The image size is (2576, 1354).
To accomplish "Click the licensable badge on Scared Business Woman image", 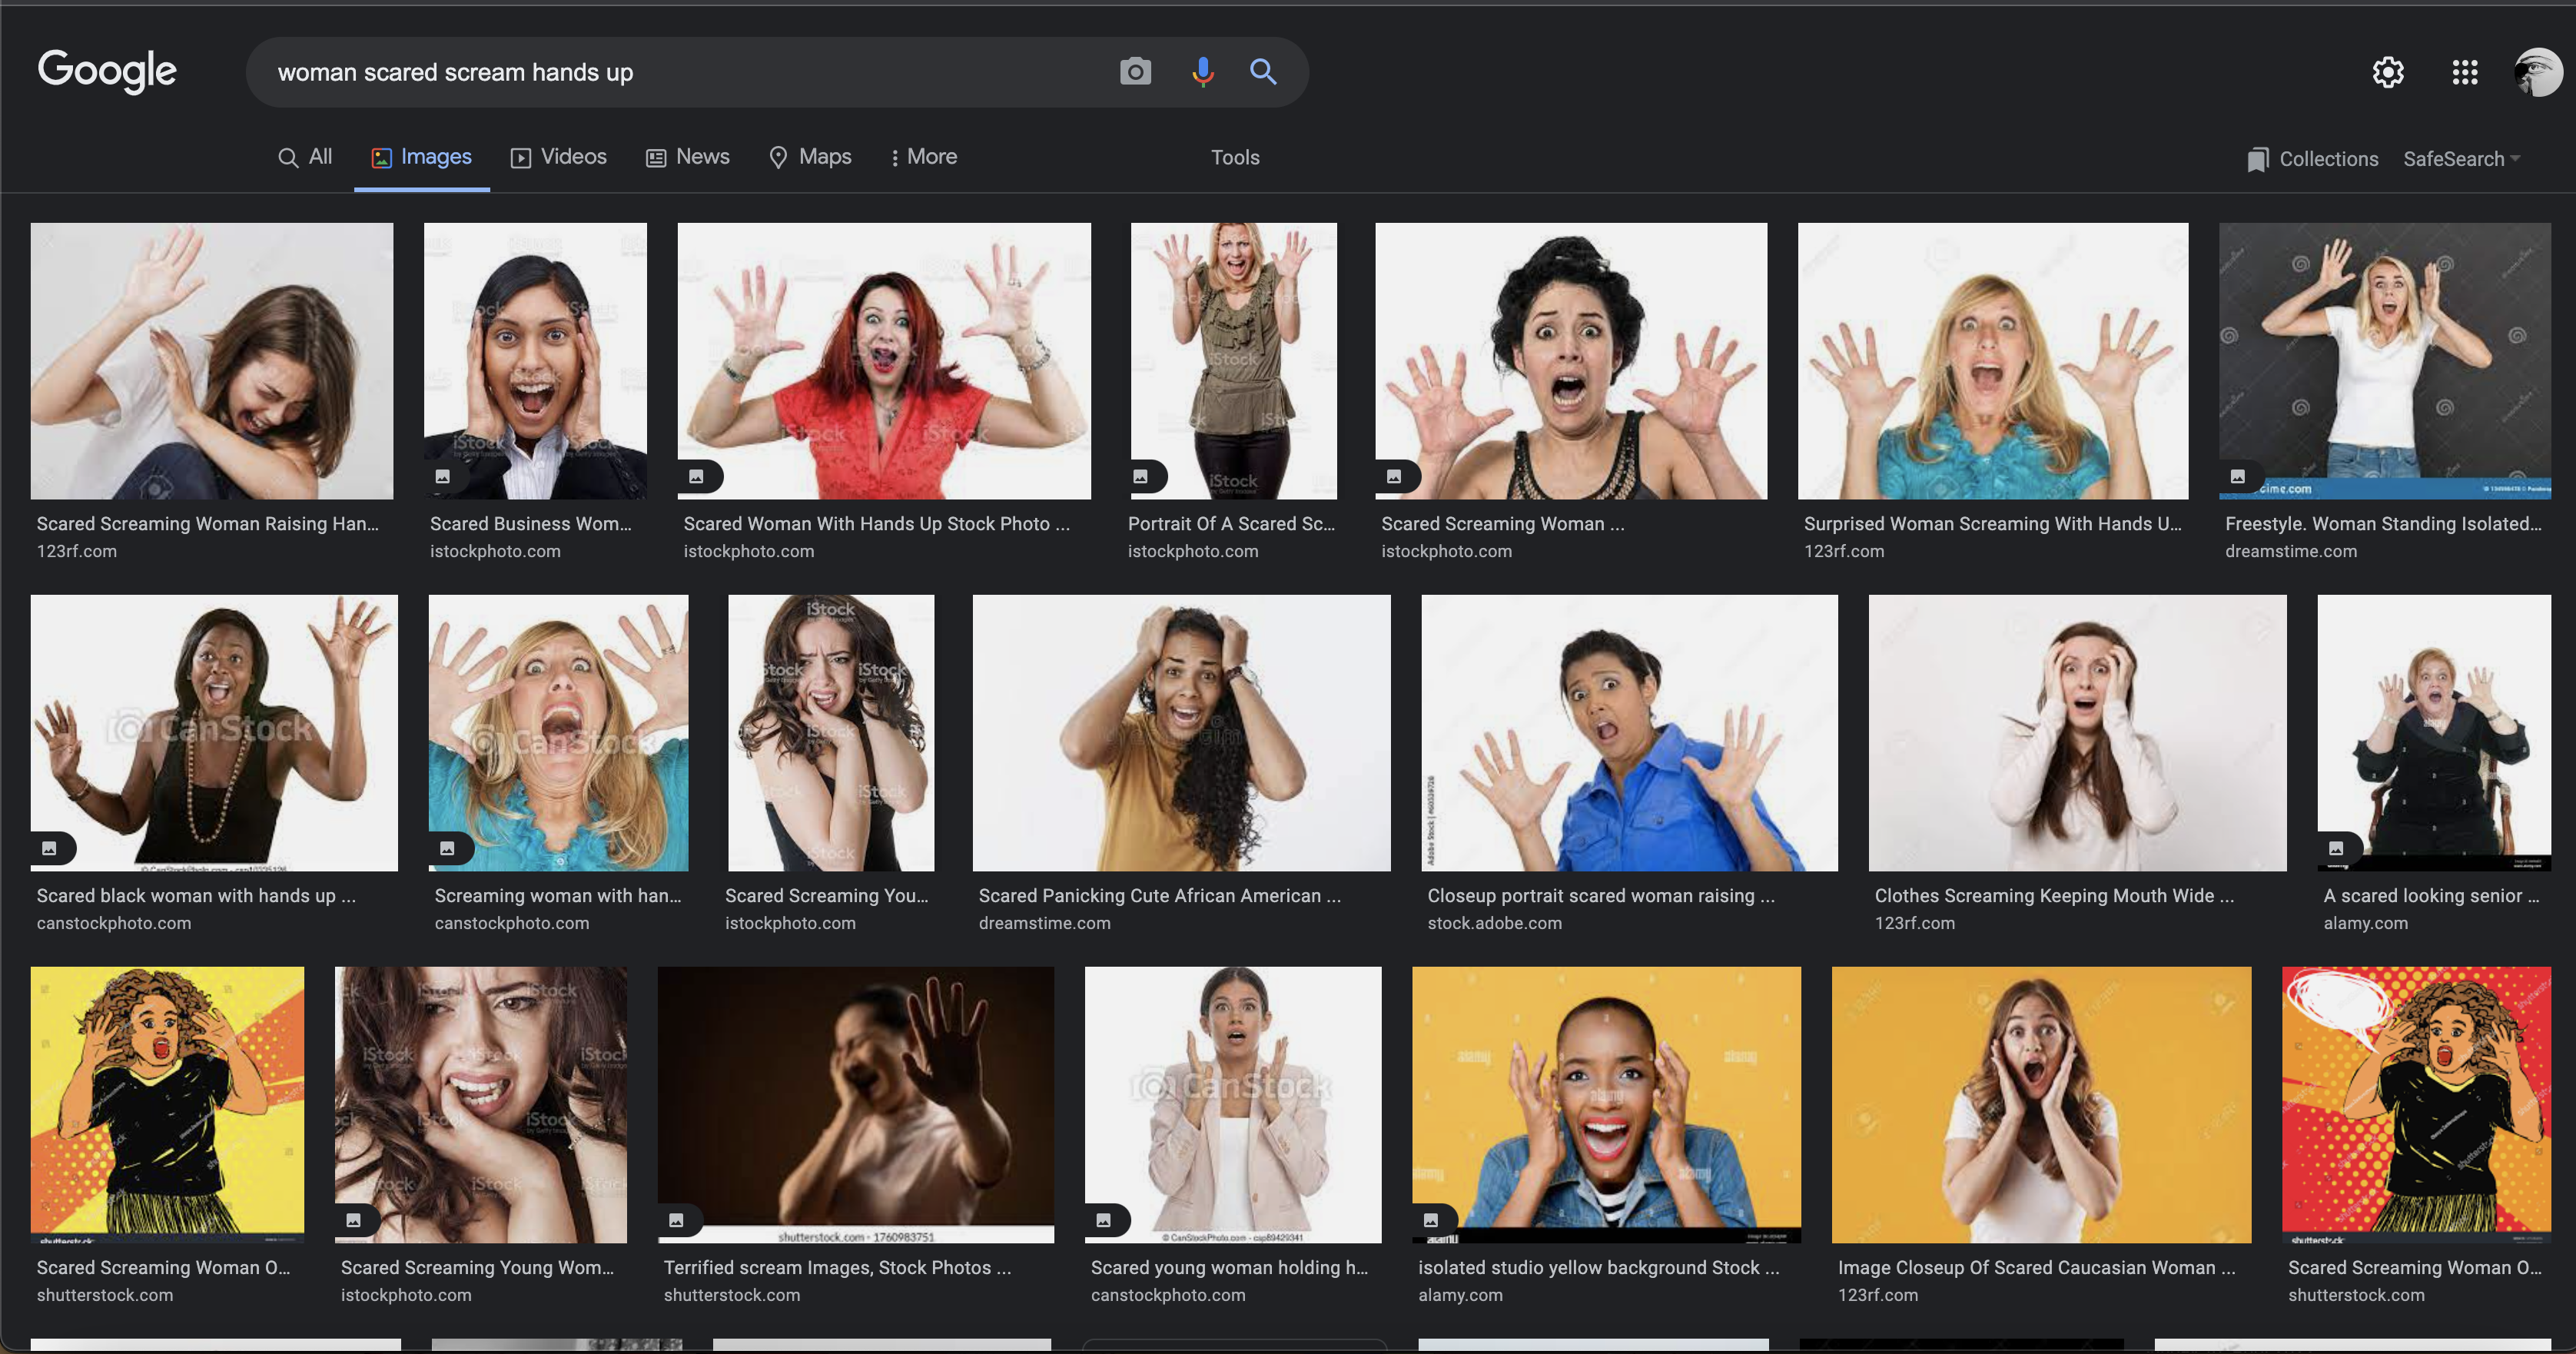I will click(x=443, y=477).
